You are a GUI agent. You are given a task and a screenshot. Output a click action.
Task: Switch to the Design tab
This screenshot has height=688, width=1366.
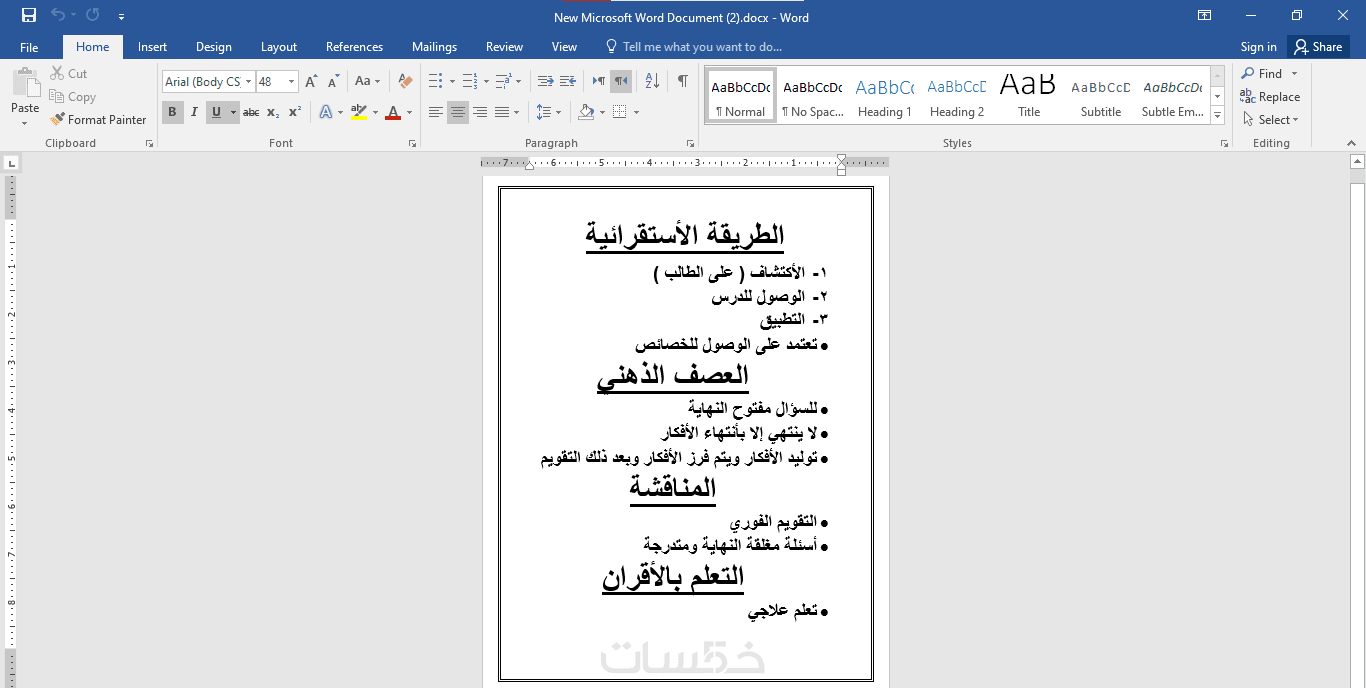pos(214,47)
